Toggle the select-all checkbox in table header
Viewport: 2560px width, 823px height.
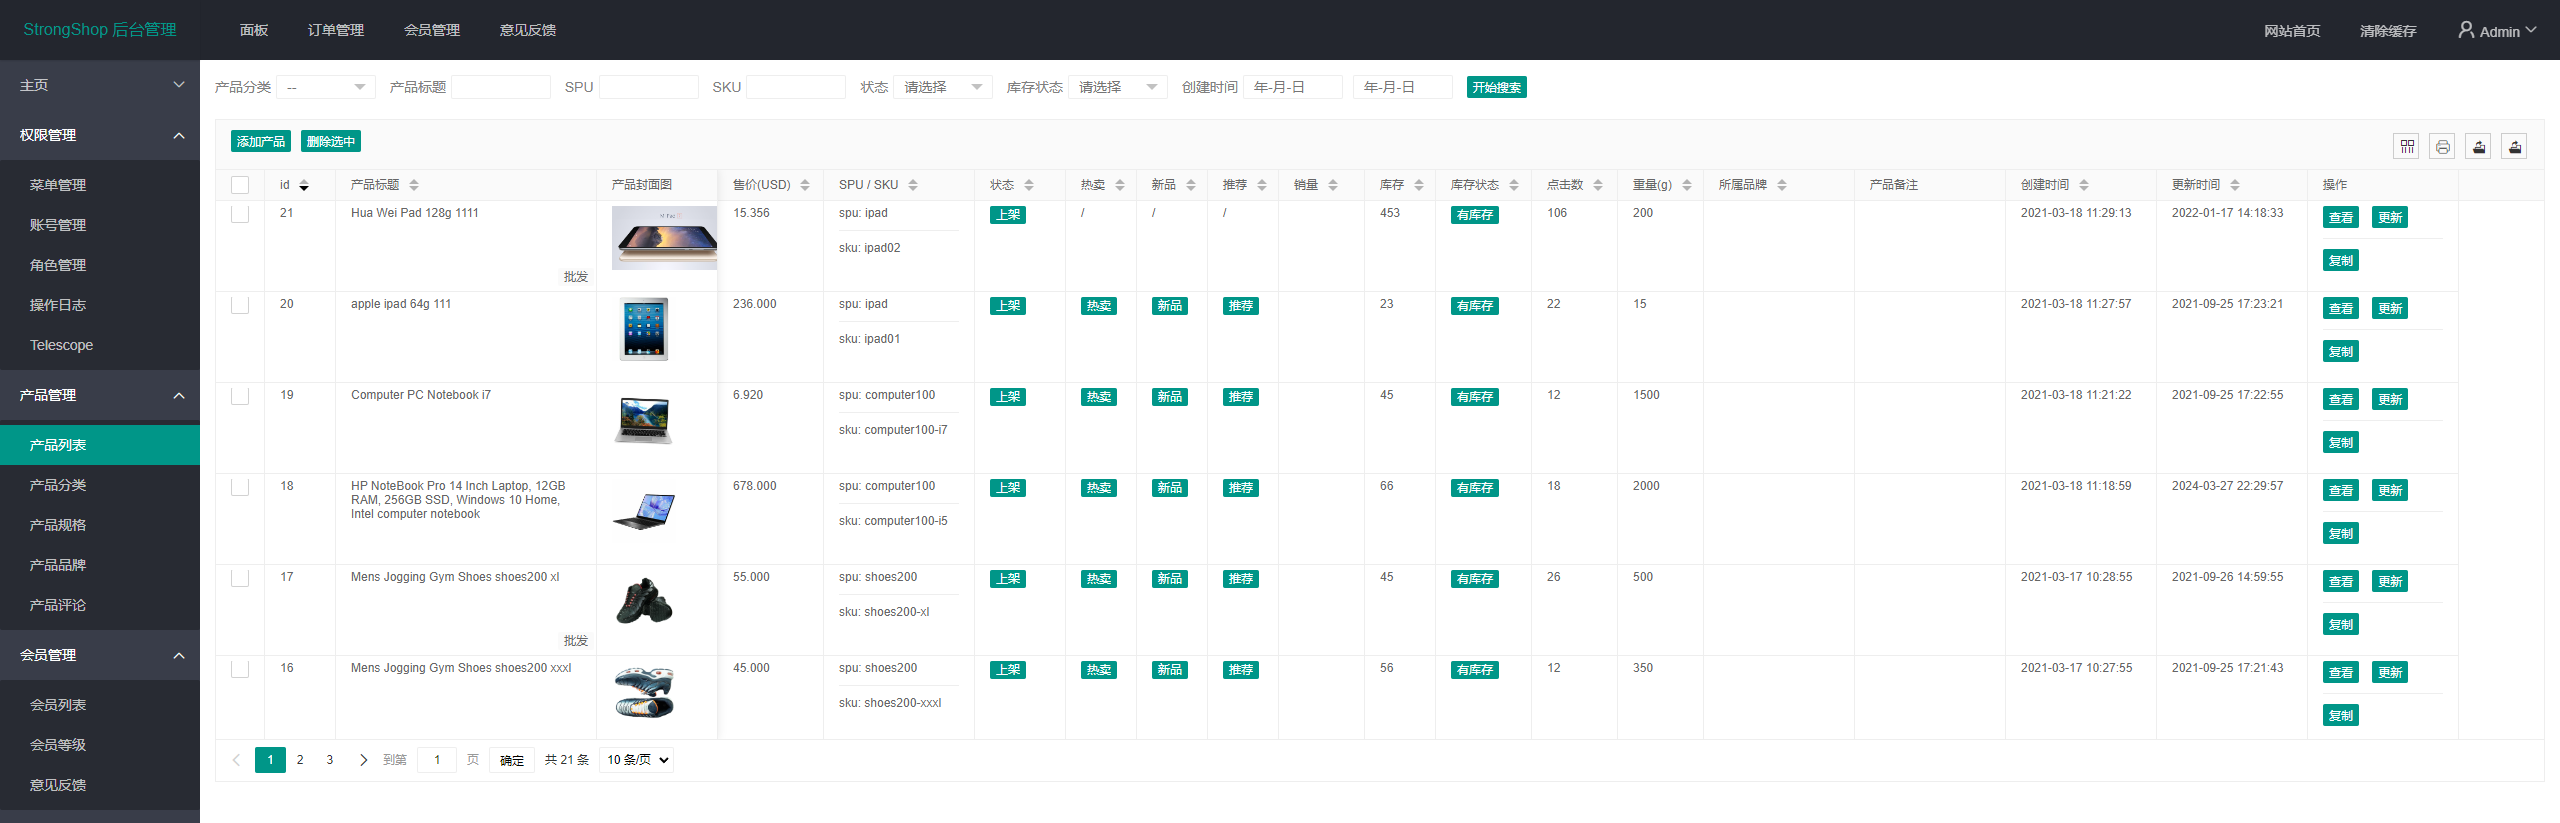(240, 185)
